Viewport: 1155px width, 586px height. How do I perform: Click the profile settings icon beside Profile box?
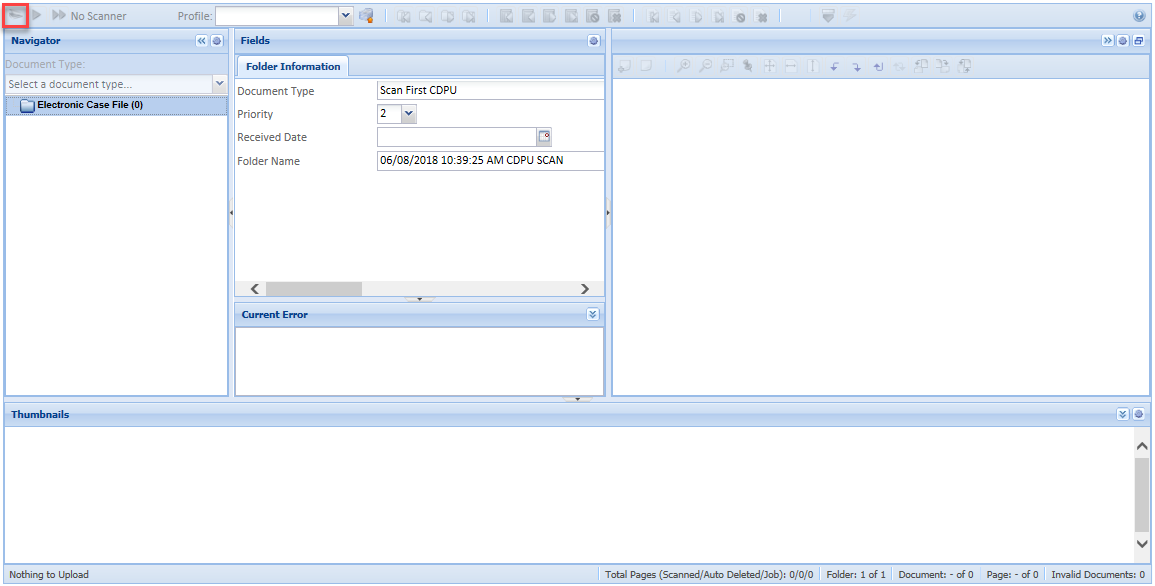point(366,16)
